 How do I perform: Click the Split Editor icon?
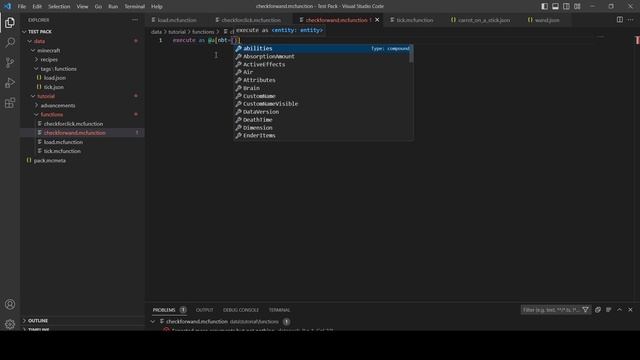(620, 20)
